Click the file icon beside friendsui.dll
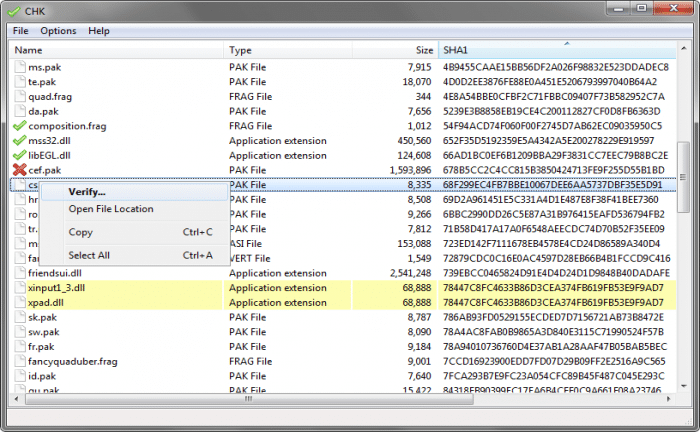700x432 pixels. coord(19,271)
